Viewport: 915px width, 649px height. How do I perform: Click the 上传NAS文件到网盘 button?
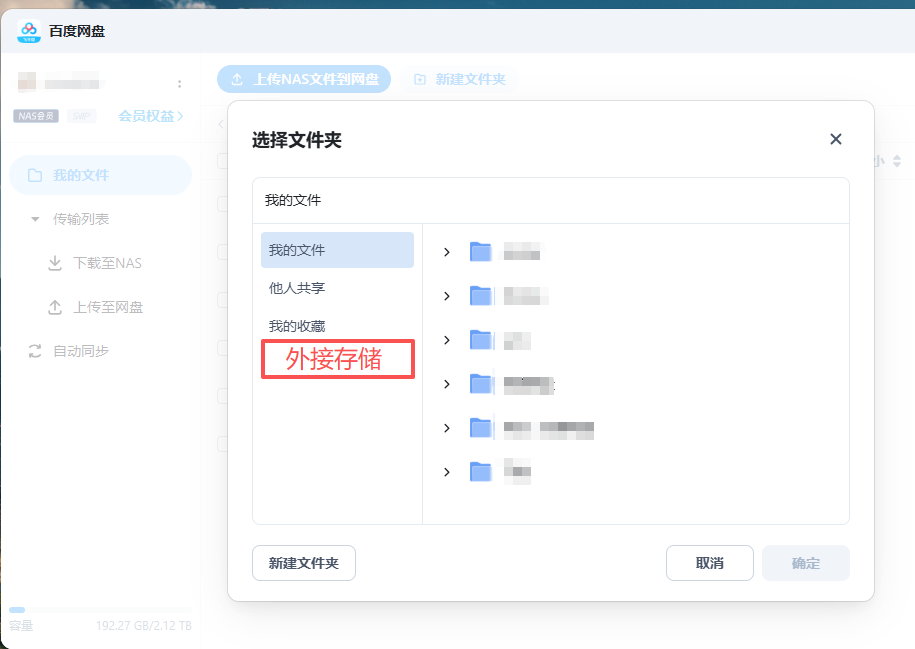[x=304, y=79]
